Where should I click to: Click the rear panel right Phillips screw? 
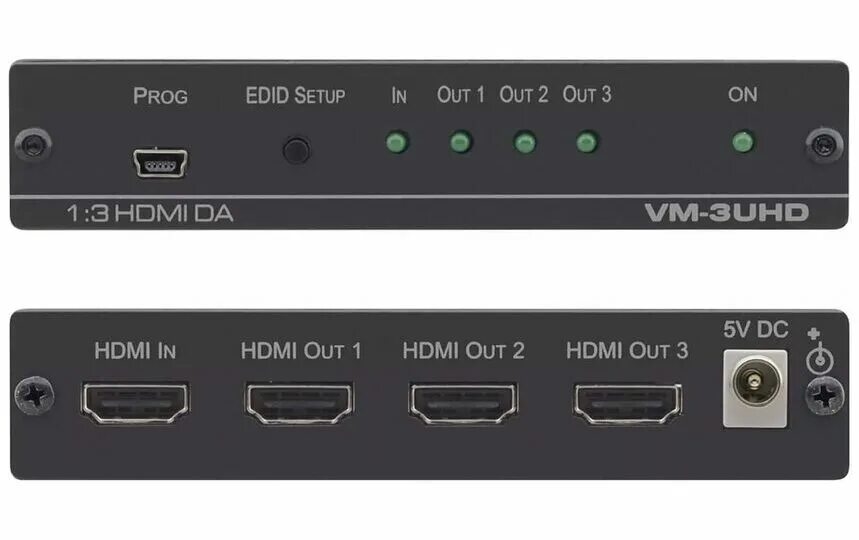pos(824,395)
